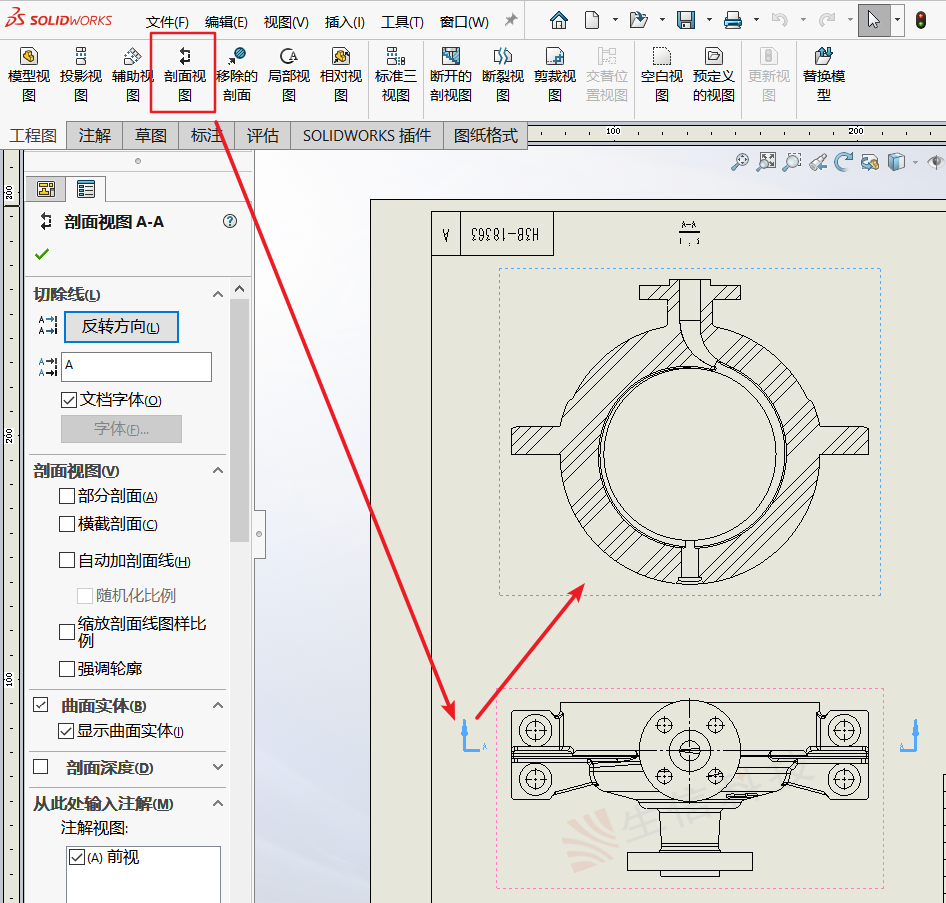Open the FeatureManager tree panel tab

46,189
